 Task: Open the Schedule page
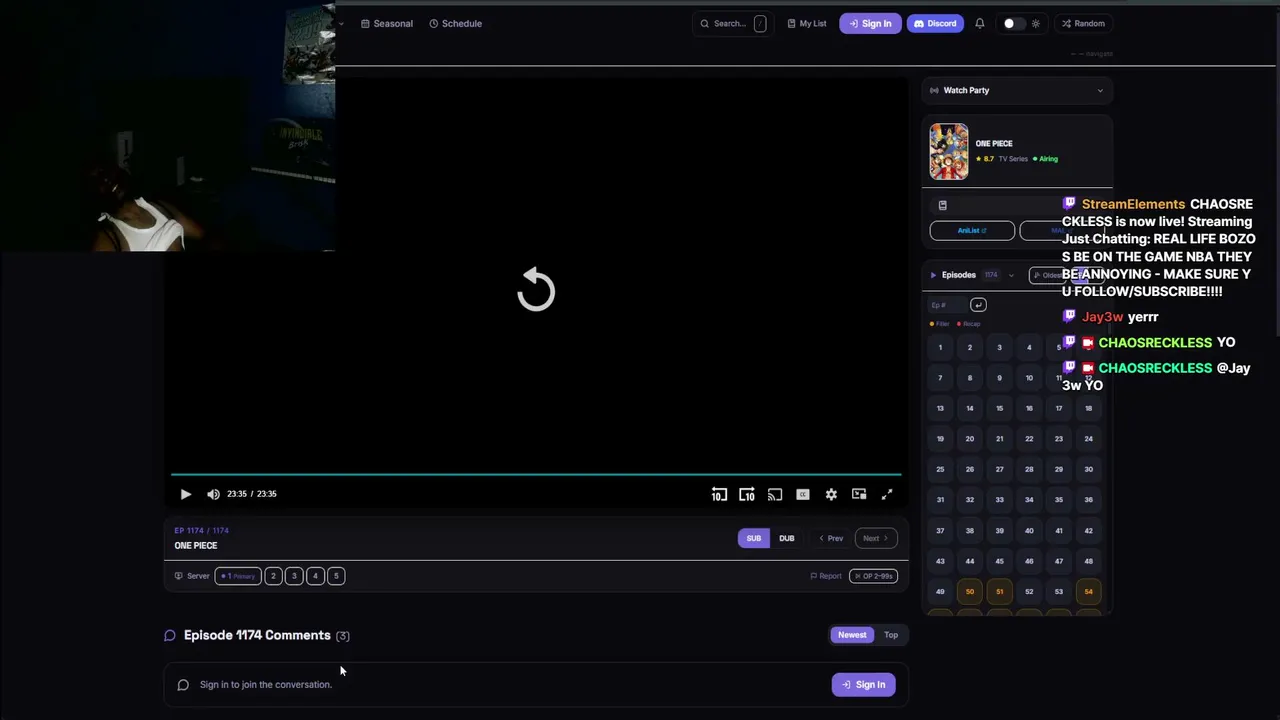(456, 23)
